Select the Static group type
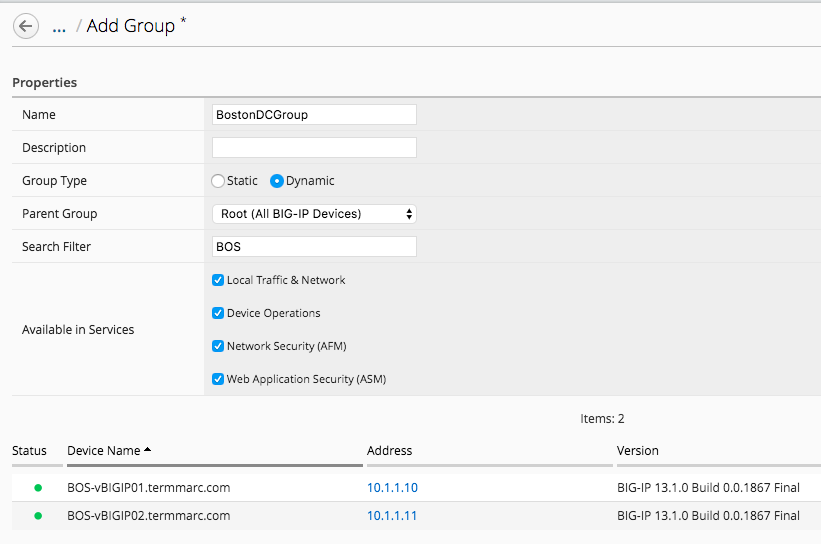The height and width of the screenshot is (544, 821). 218,181
